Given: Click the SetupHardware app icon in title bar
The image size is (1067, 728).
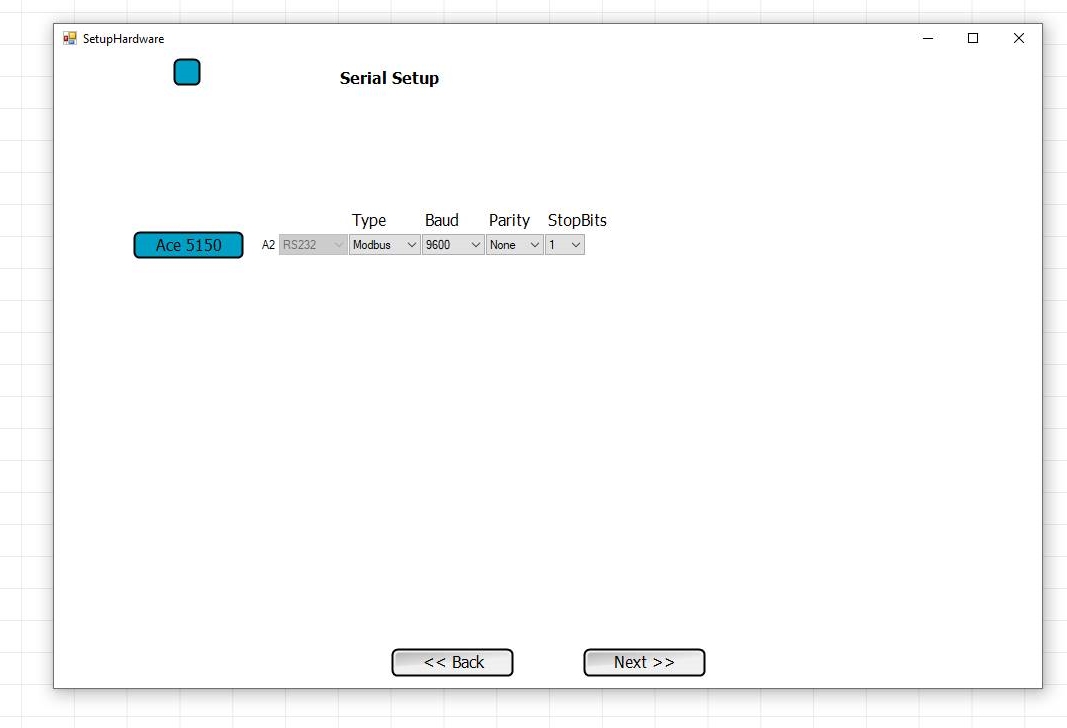Looking at the screenshot, I should [x=69, y=39].
